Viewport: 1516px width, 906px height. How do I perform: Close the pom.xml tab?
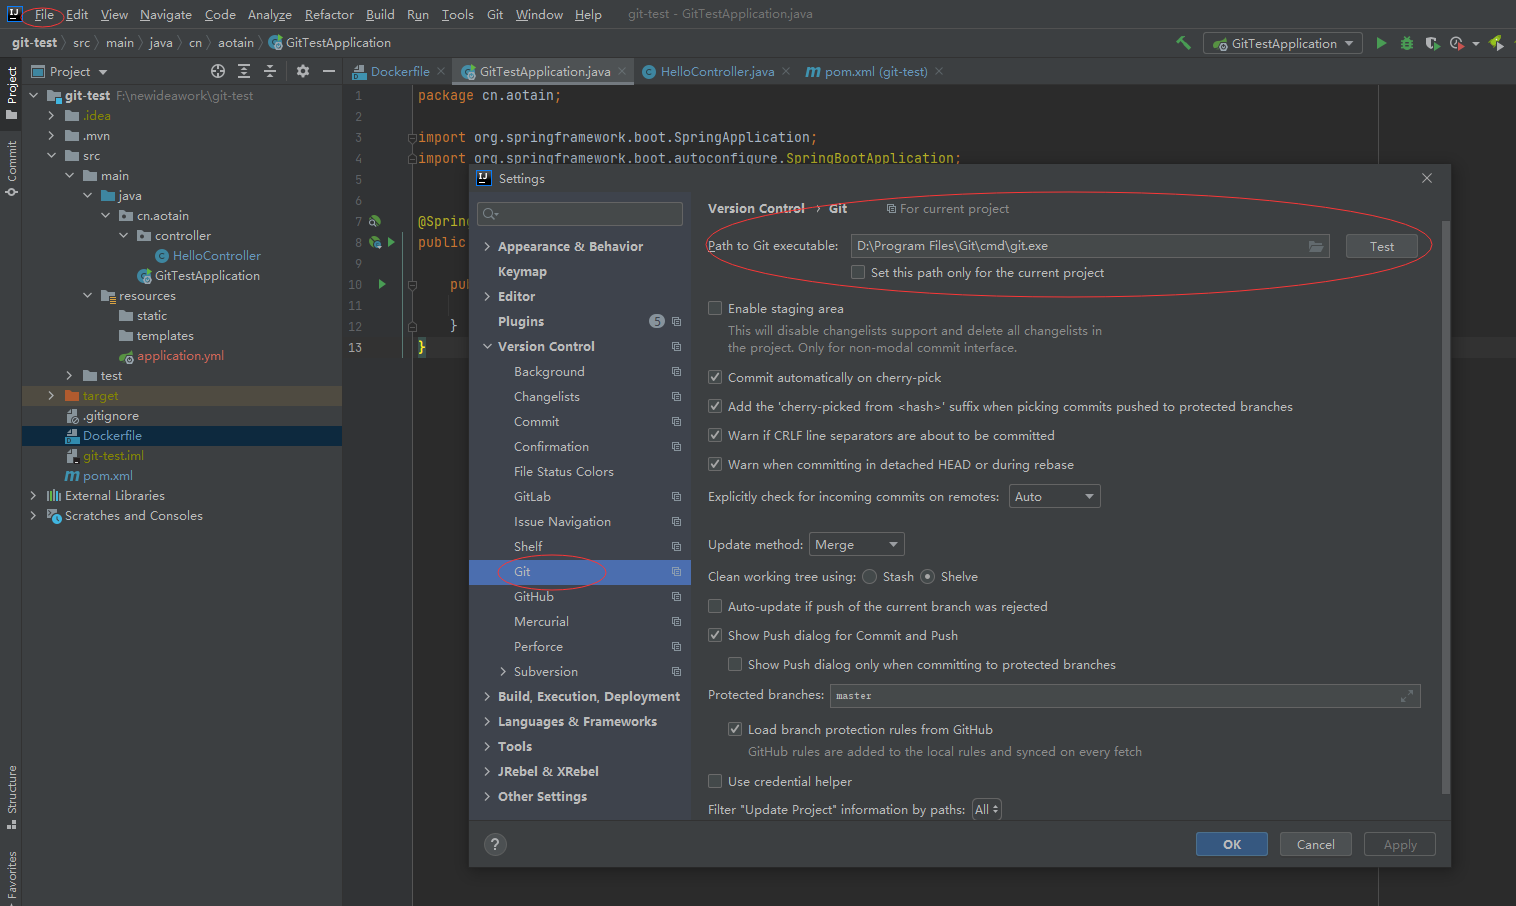tap(939, 71)
